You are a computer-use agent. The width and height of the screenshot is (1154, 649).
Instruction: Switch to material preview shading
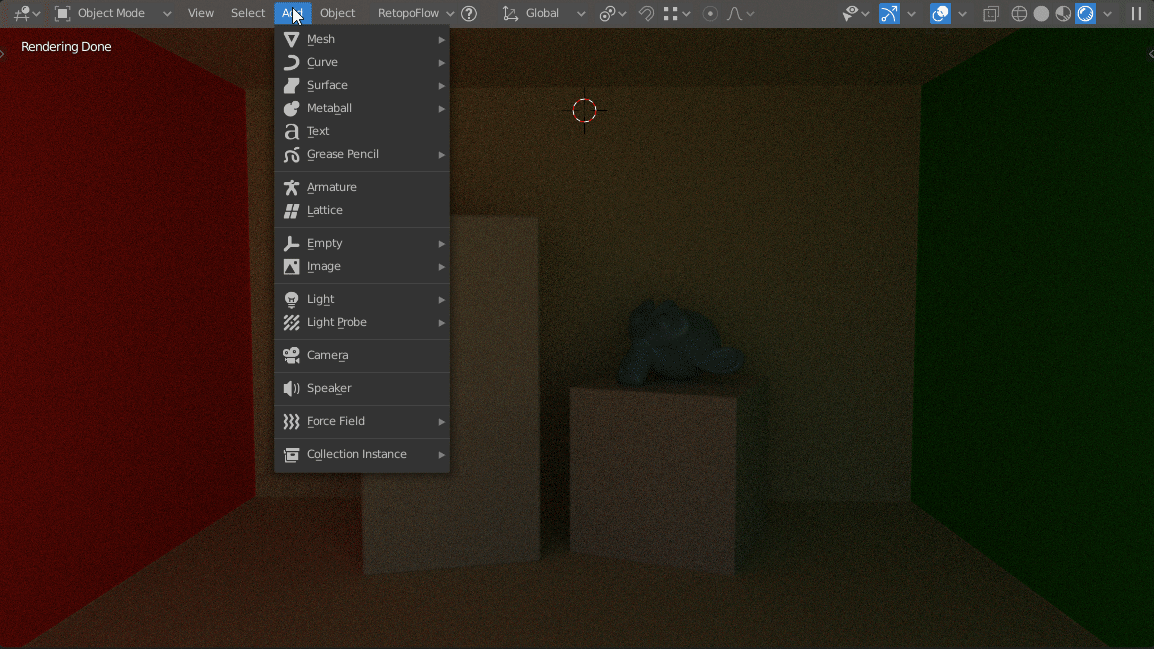coord(1063,13)
